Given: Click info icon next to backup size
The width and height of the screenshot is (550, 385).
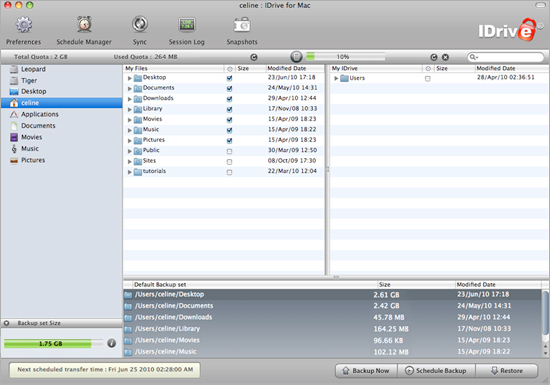Looking at the screenshot, I should coord(112,343).
